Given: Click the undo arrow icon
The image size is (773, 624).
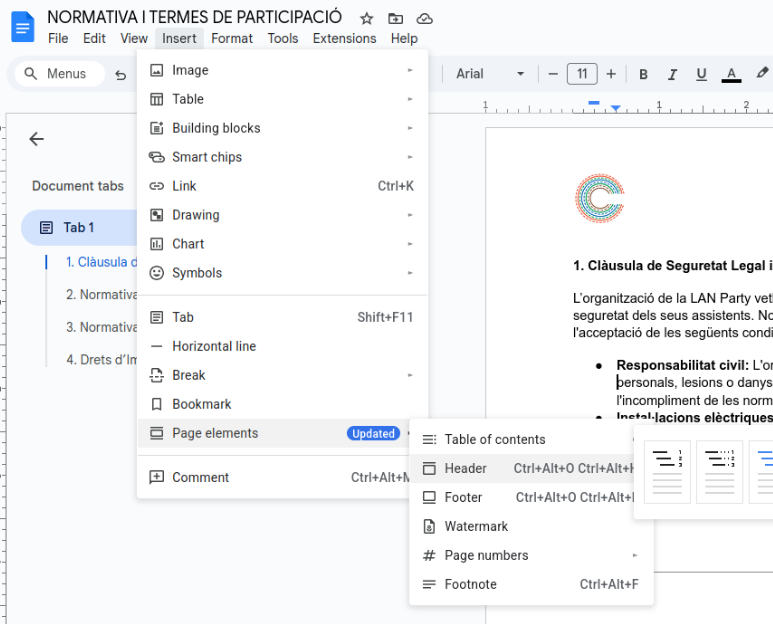Looking at the screenshot, I should pos(121,74).
